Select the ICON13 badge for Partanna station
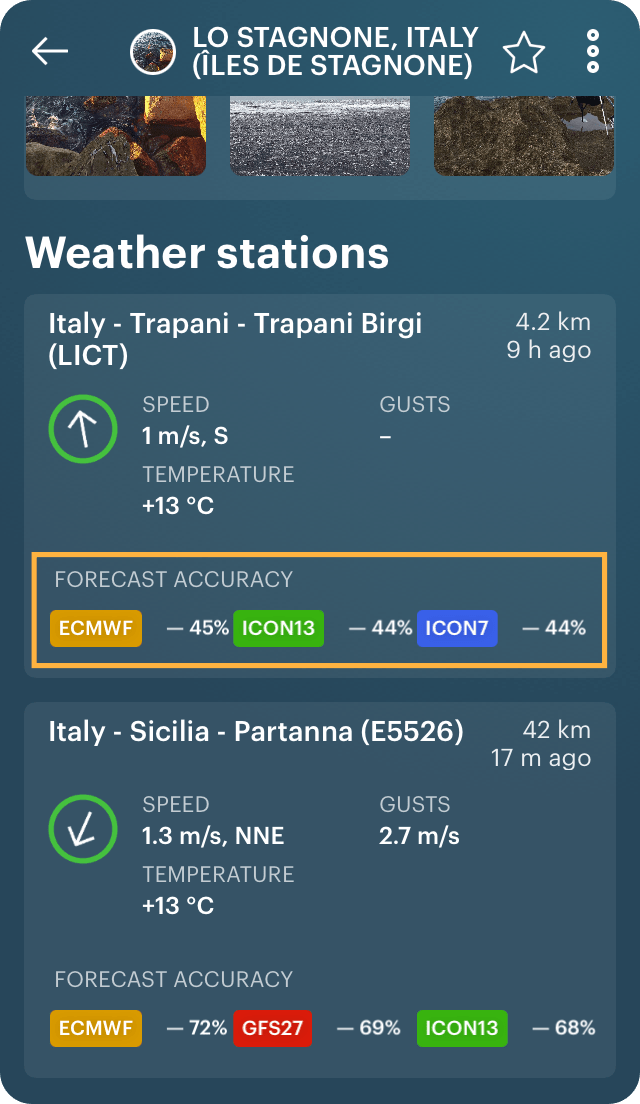This screenshot has height=1104, width=640. click(462, 1028)
